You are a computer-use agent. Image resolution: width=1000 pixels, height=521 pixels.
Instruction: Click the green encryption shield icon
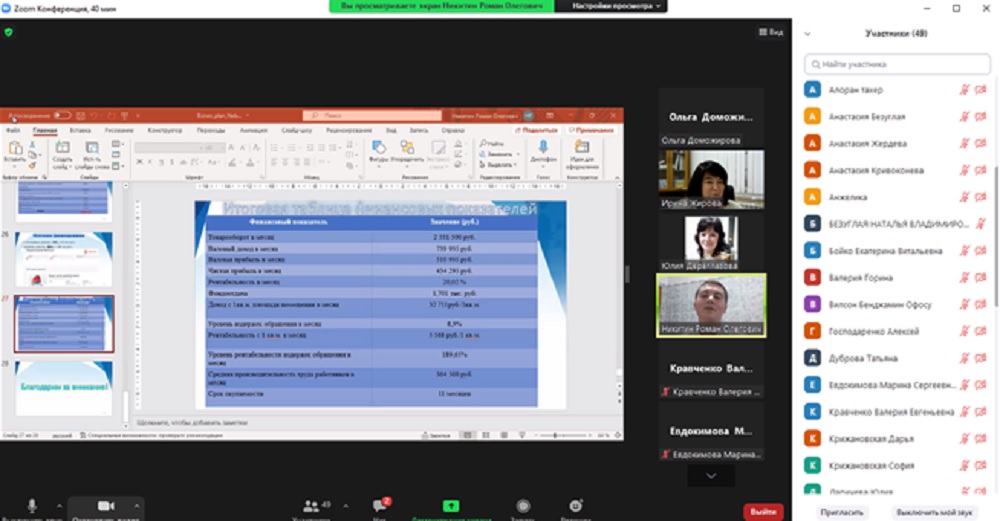(x=9, y=32)
